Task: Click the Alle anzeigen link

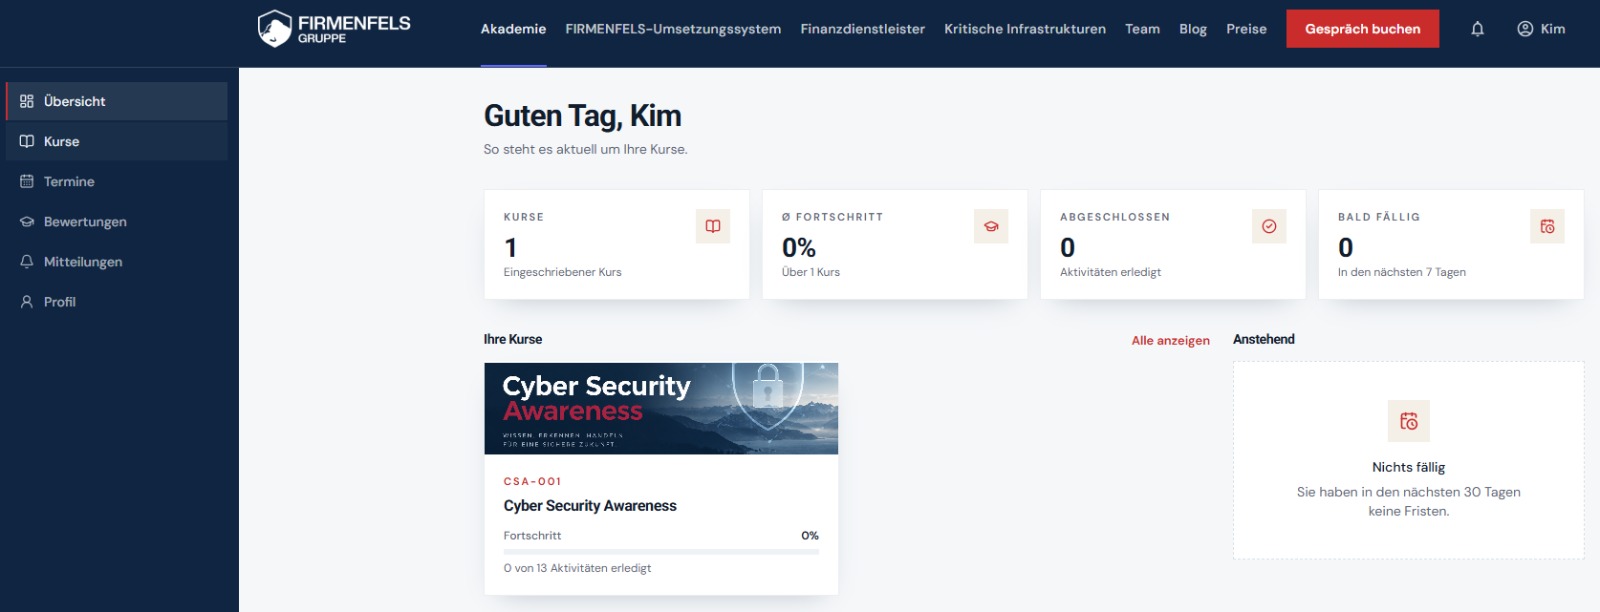Action: (1170, 340)
